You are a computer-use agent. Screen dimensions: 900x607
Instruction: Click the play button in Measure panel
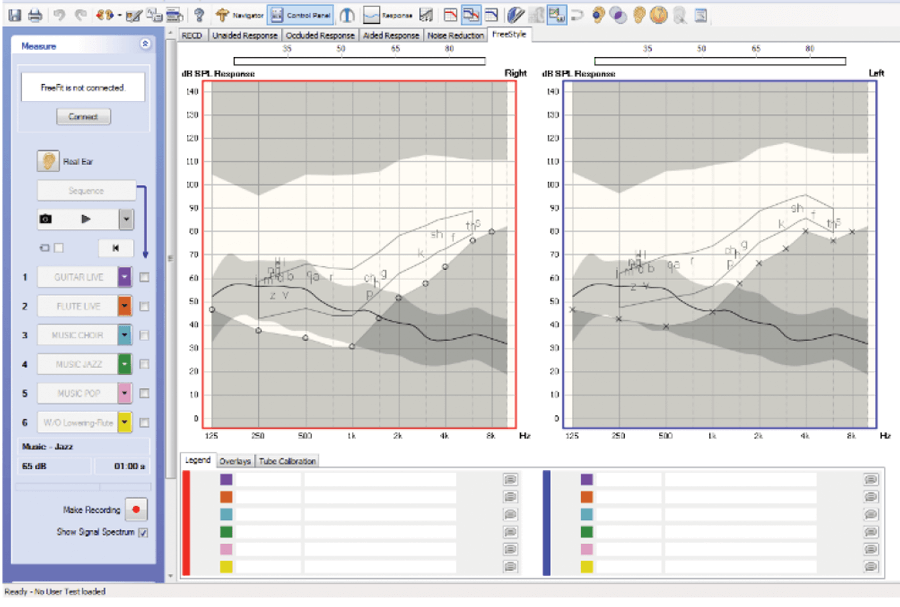[x=86, y=218]
